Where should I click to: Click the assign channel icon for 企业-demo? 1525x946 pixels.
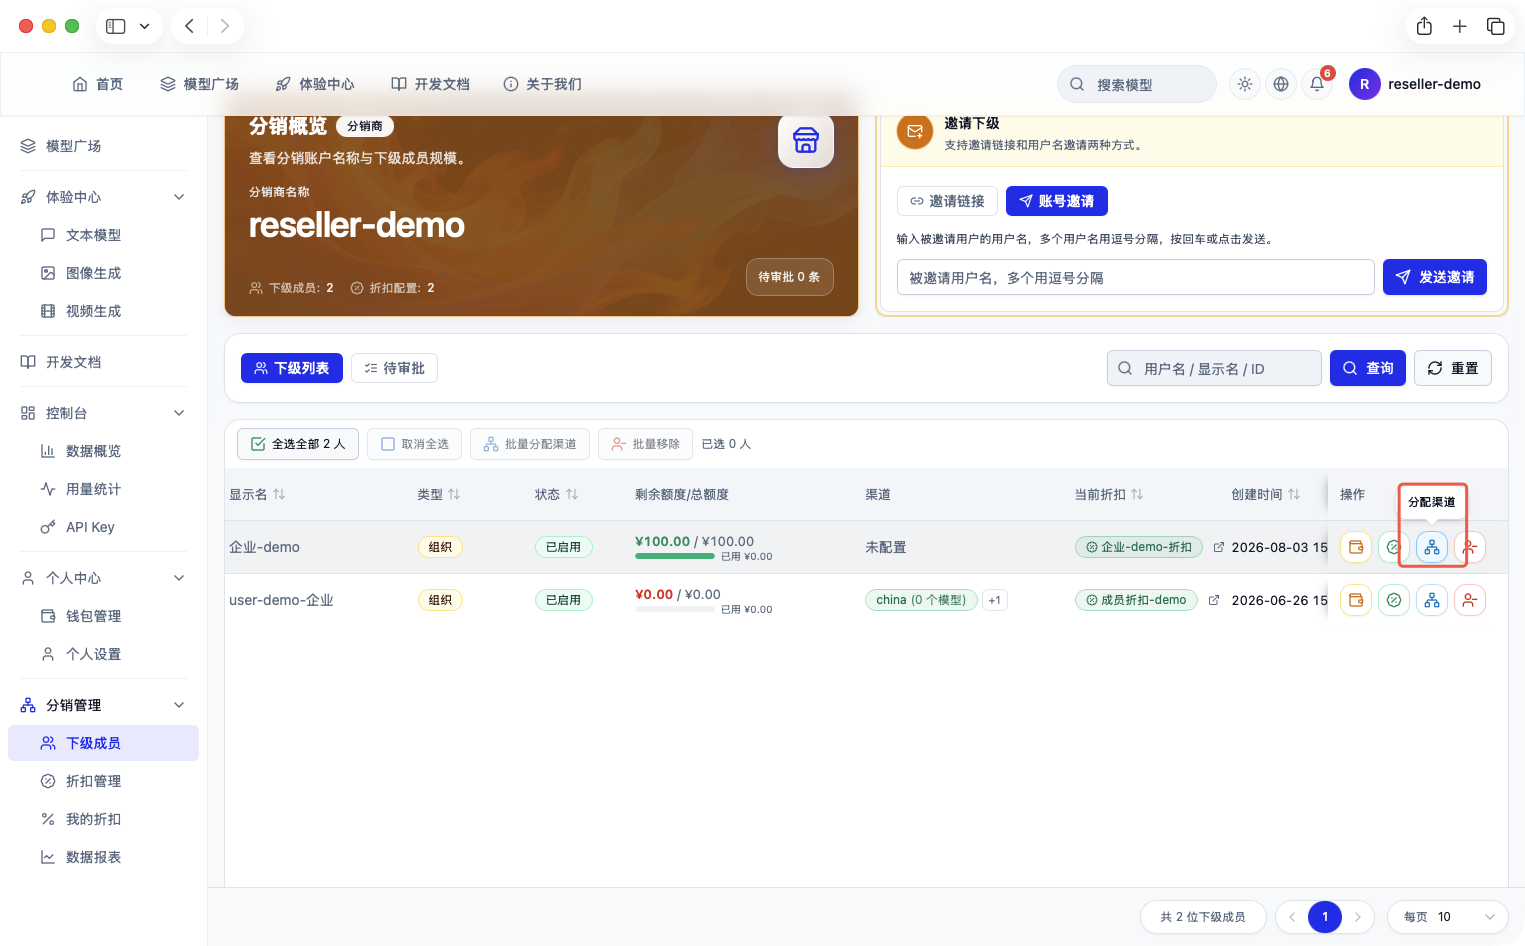[x=1431, y=547]
